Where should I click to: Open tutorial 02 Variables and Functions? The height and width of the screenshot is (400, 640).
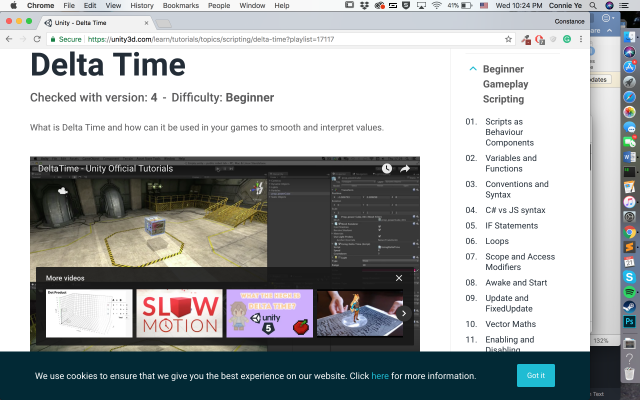point(512,163)
